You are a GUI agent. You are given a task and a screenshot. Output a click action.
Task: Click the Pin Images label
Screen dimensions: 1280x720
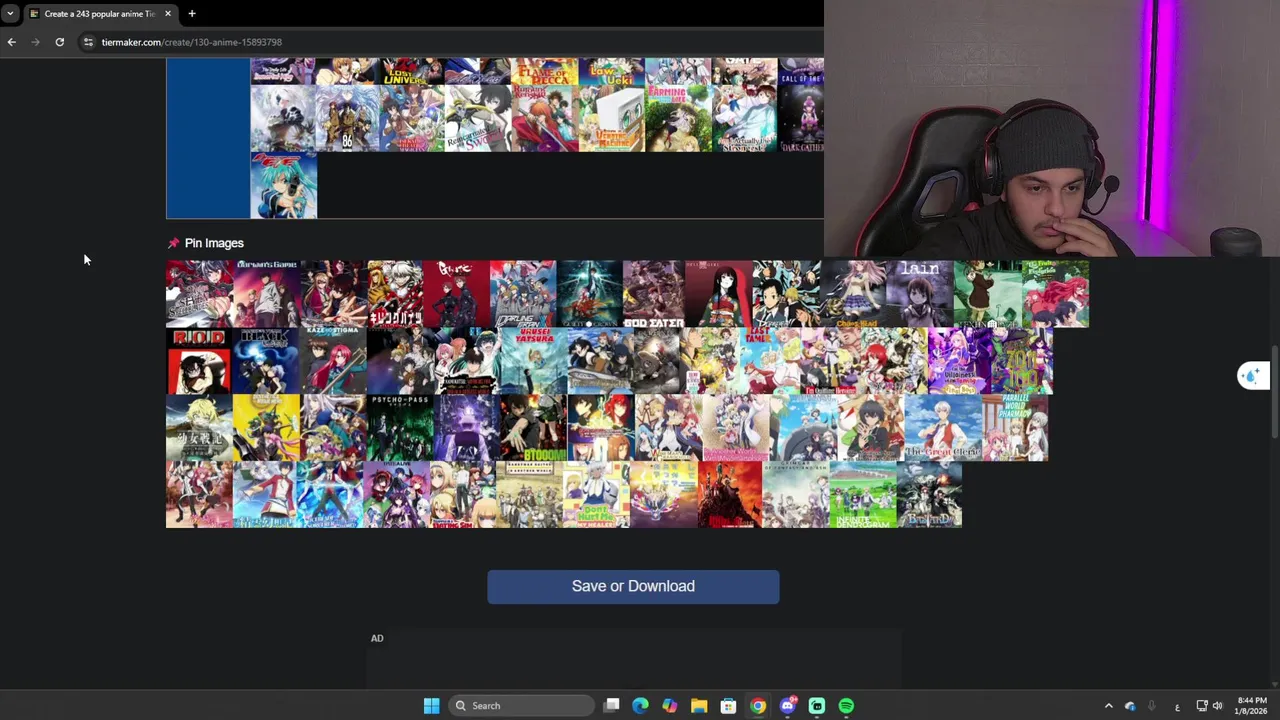214,243
